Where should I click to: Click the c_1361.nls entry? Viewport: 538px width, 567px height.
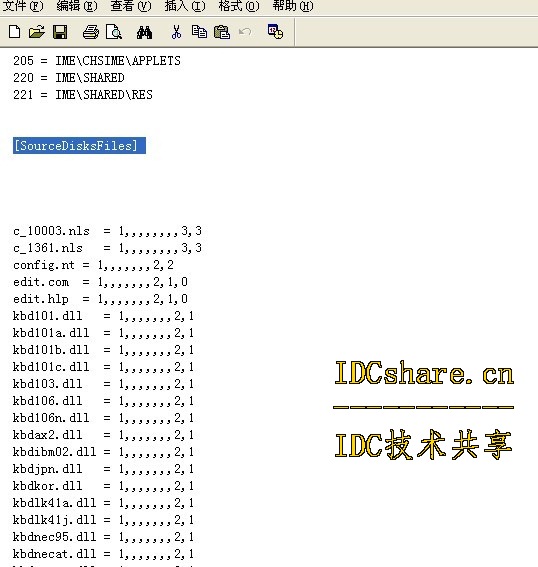tap(107, 248)
